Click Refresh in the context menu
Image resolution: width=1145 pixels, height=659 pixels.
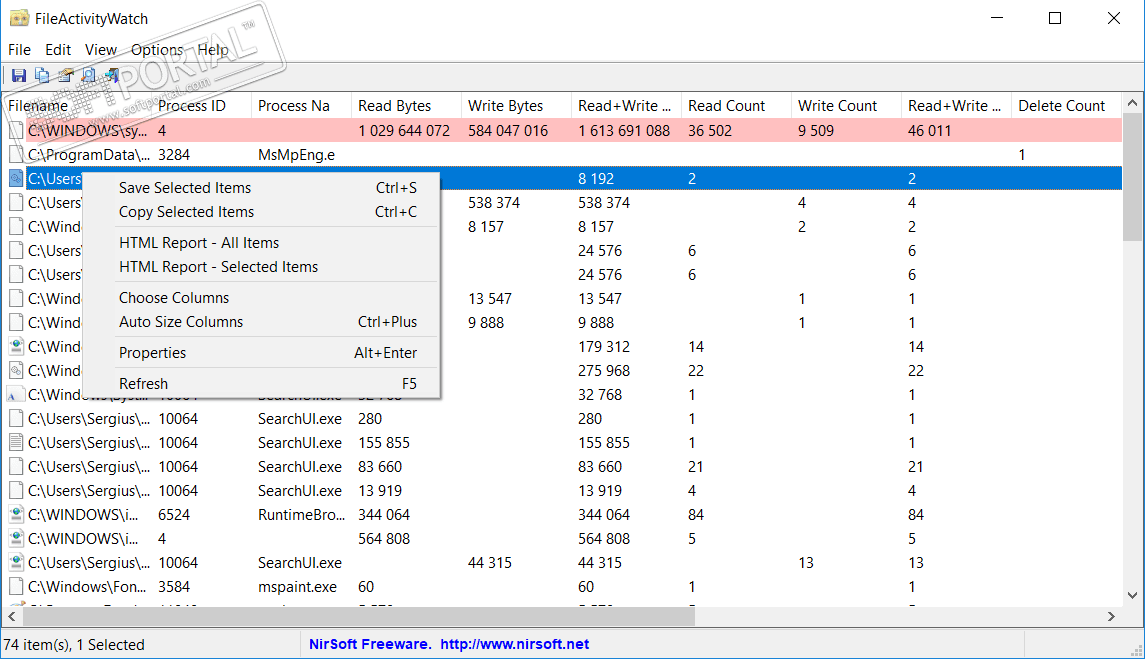[x=261, y=384]
